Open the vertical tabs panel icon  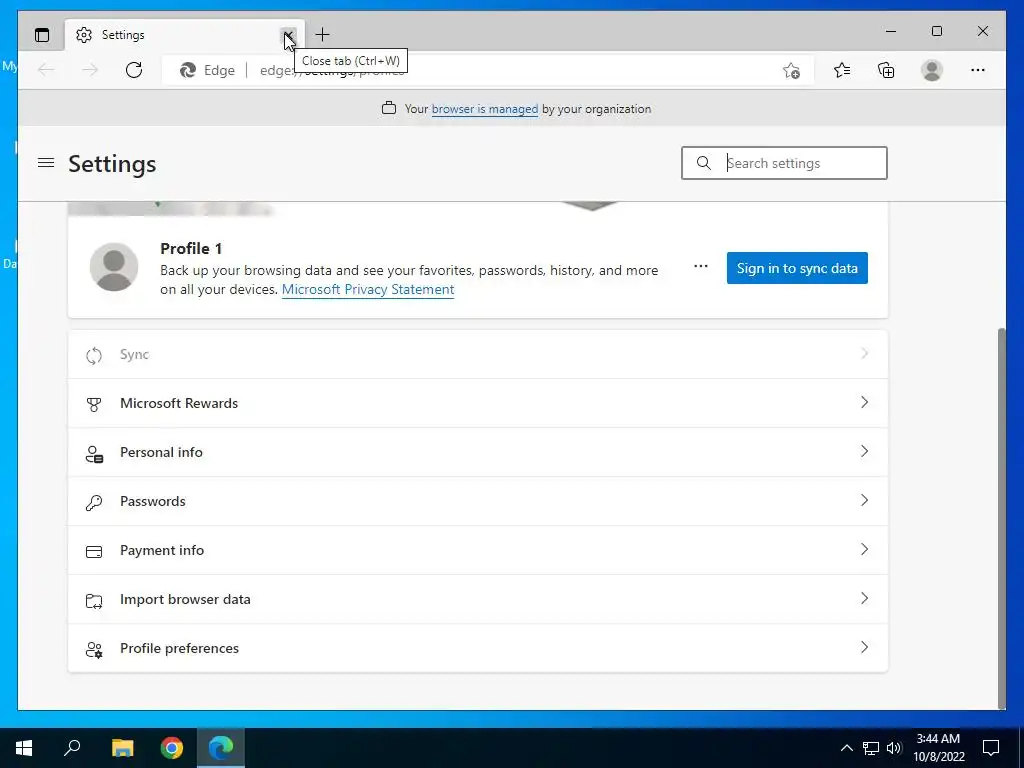pyautogui.click(x=42, y=35)
